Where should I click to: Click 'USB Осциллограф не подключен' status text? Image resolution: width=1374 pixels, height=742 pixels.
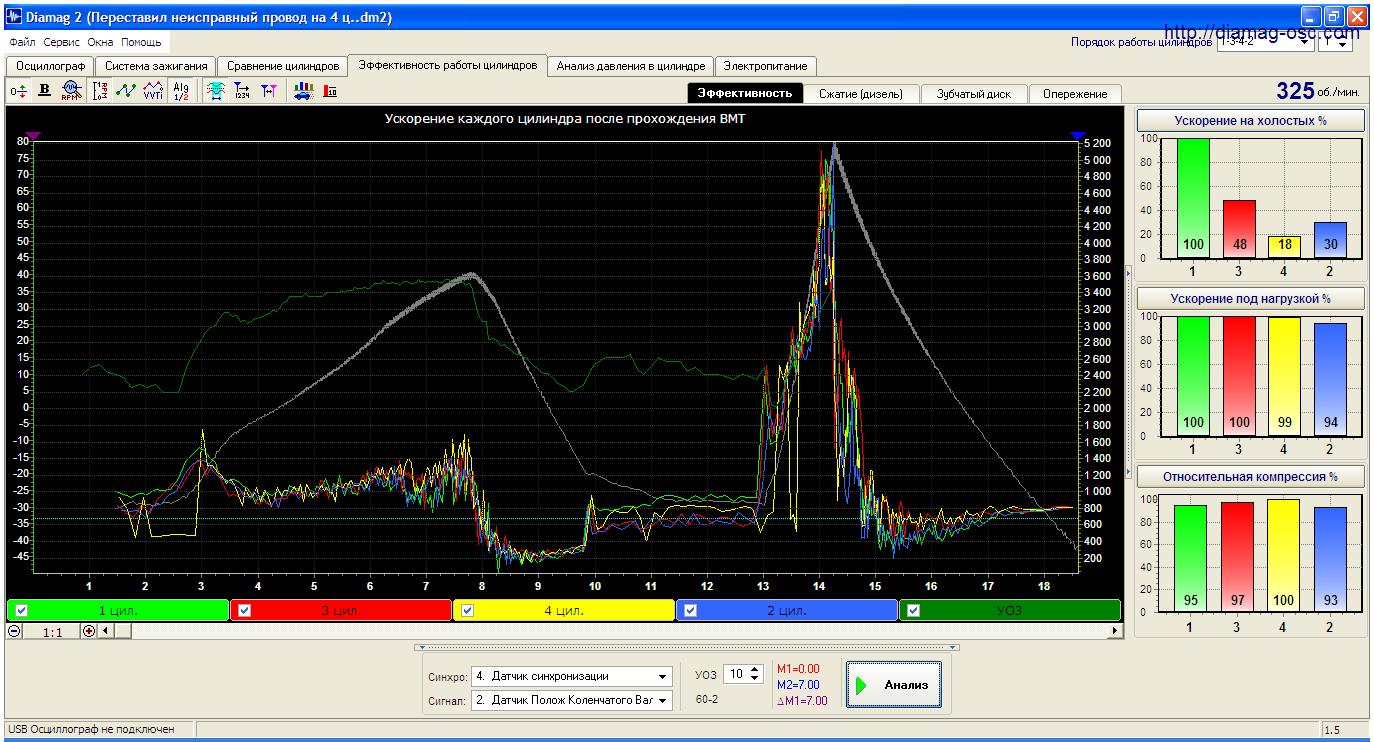click(x=91, y=730)
